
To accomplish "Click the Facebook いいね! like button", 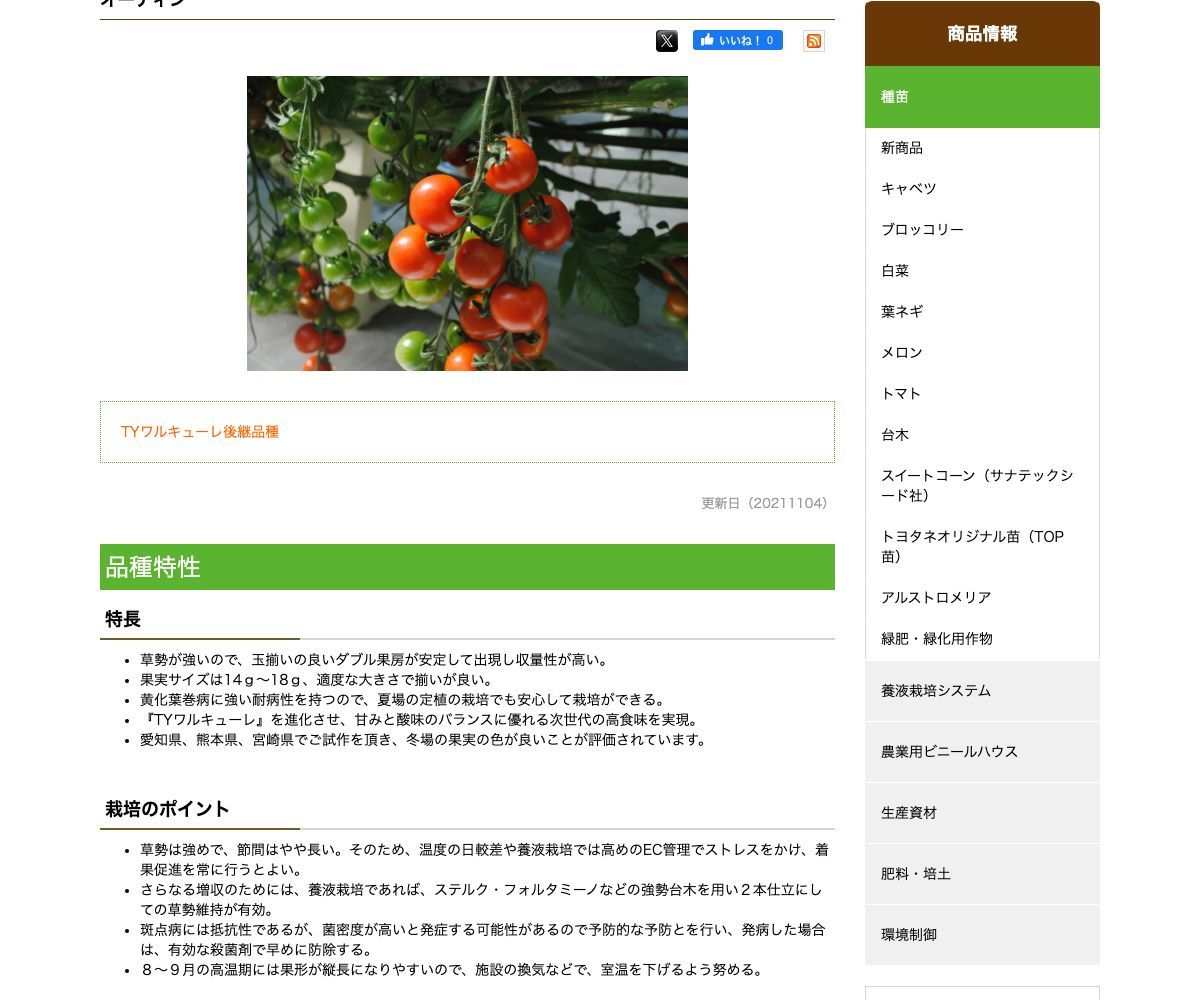I will tap(737, 41).
